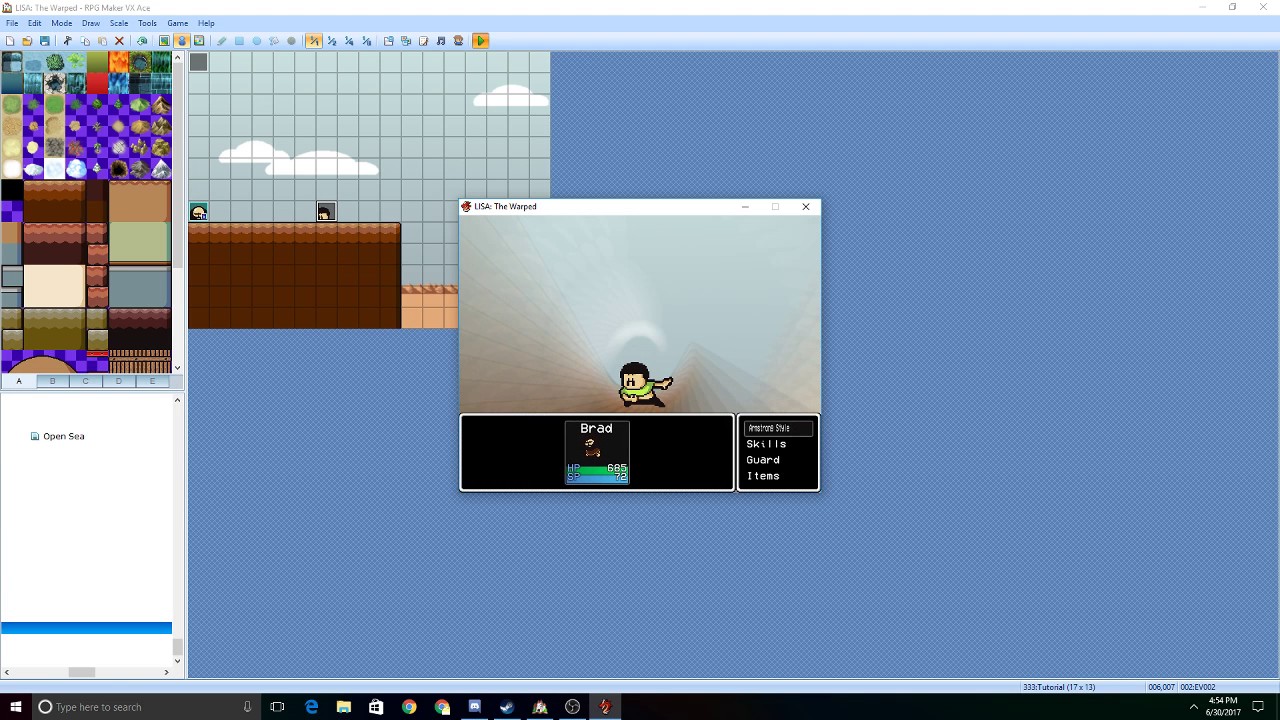Screen dimensions: 1280x720
Task: Open Discord from the taskbar
Action: pyautogui.click(x=475, y=707)
